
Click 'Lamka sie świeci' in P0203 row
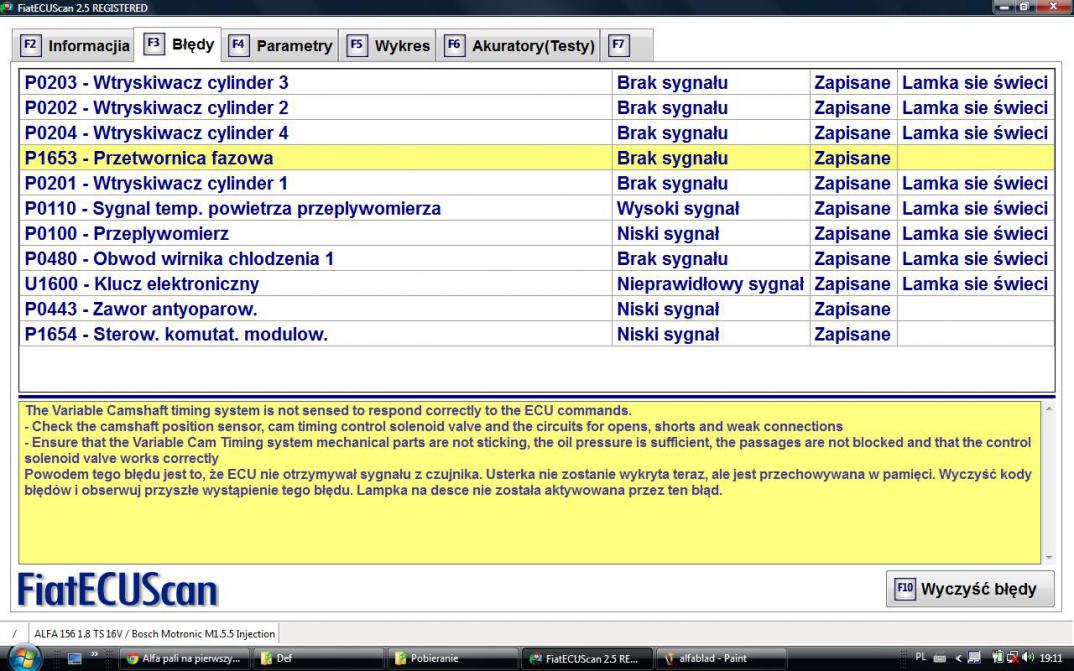tap(975, 83)
